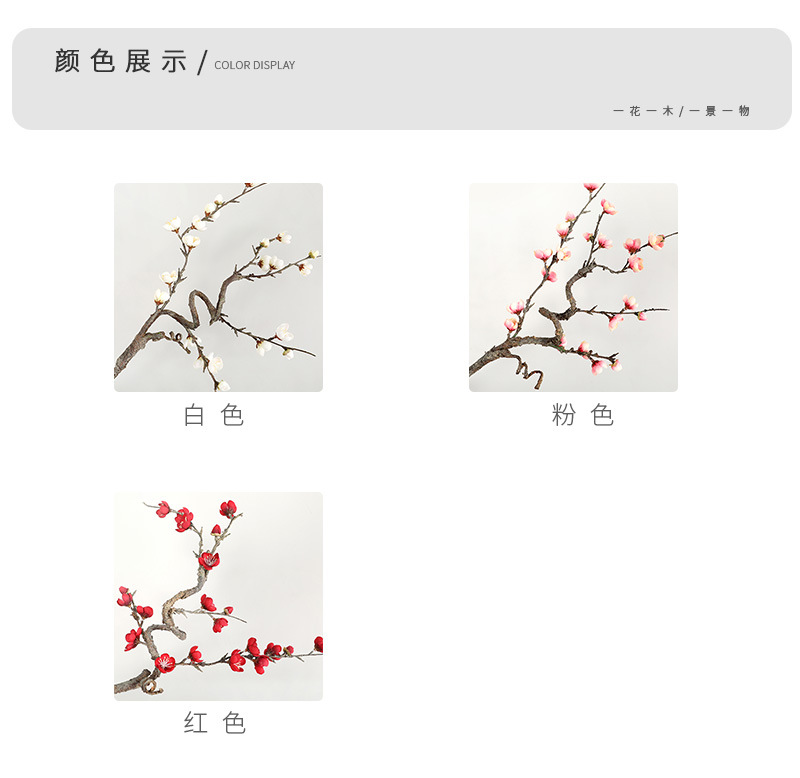Select the white plum blossom thumbnail
800x778 pixels.
(x=218, y=287)
